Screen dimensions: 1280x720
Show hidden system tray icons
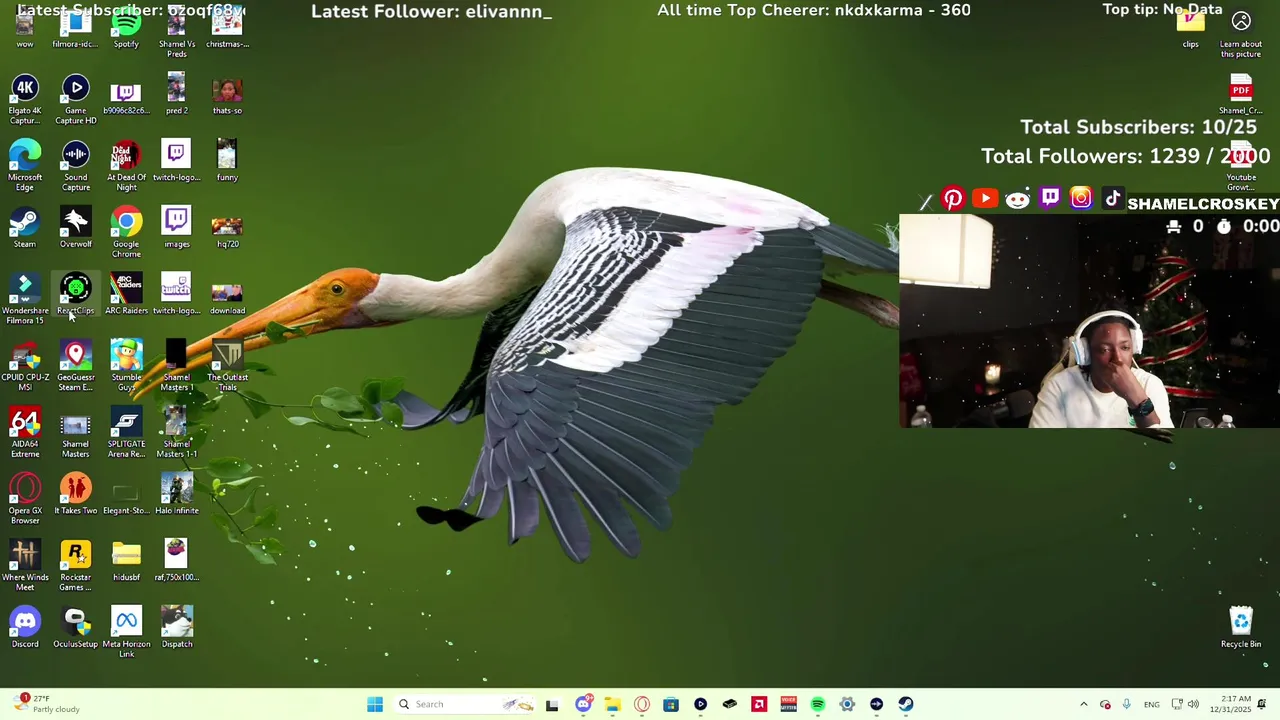(1083, 704)
